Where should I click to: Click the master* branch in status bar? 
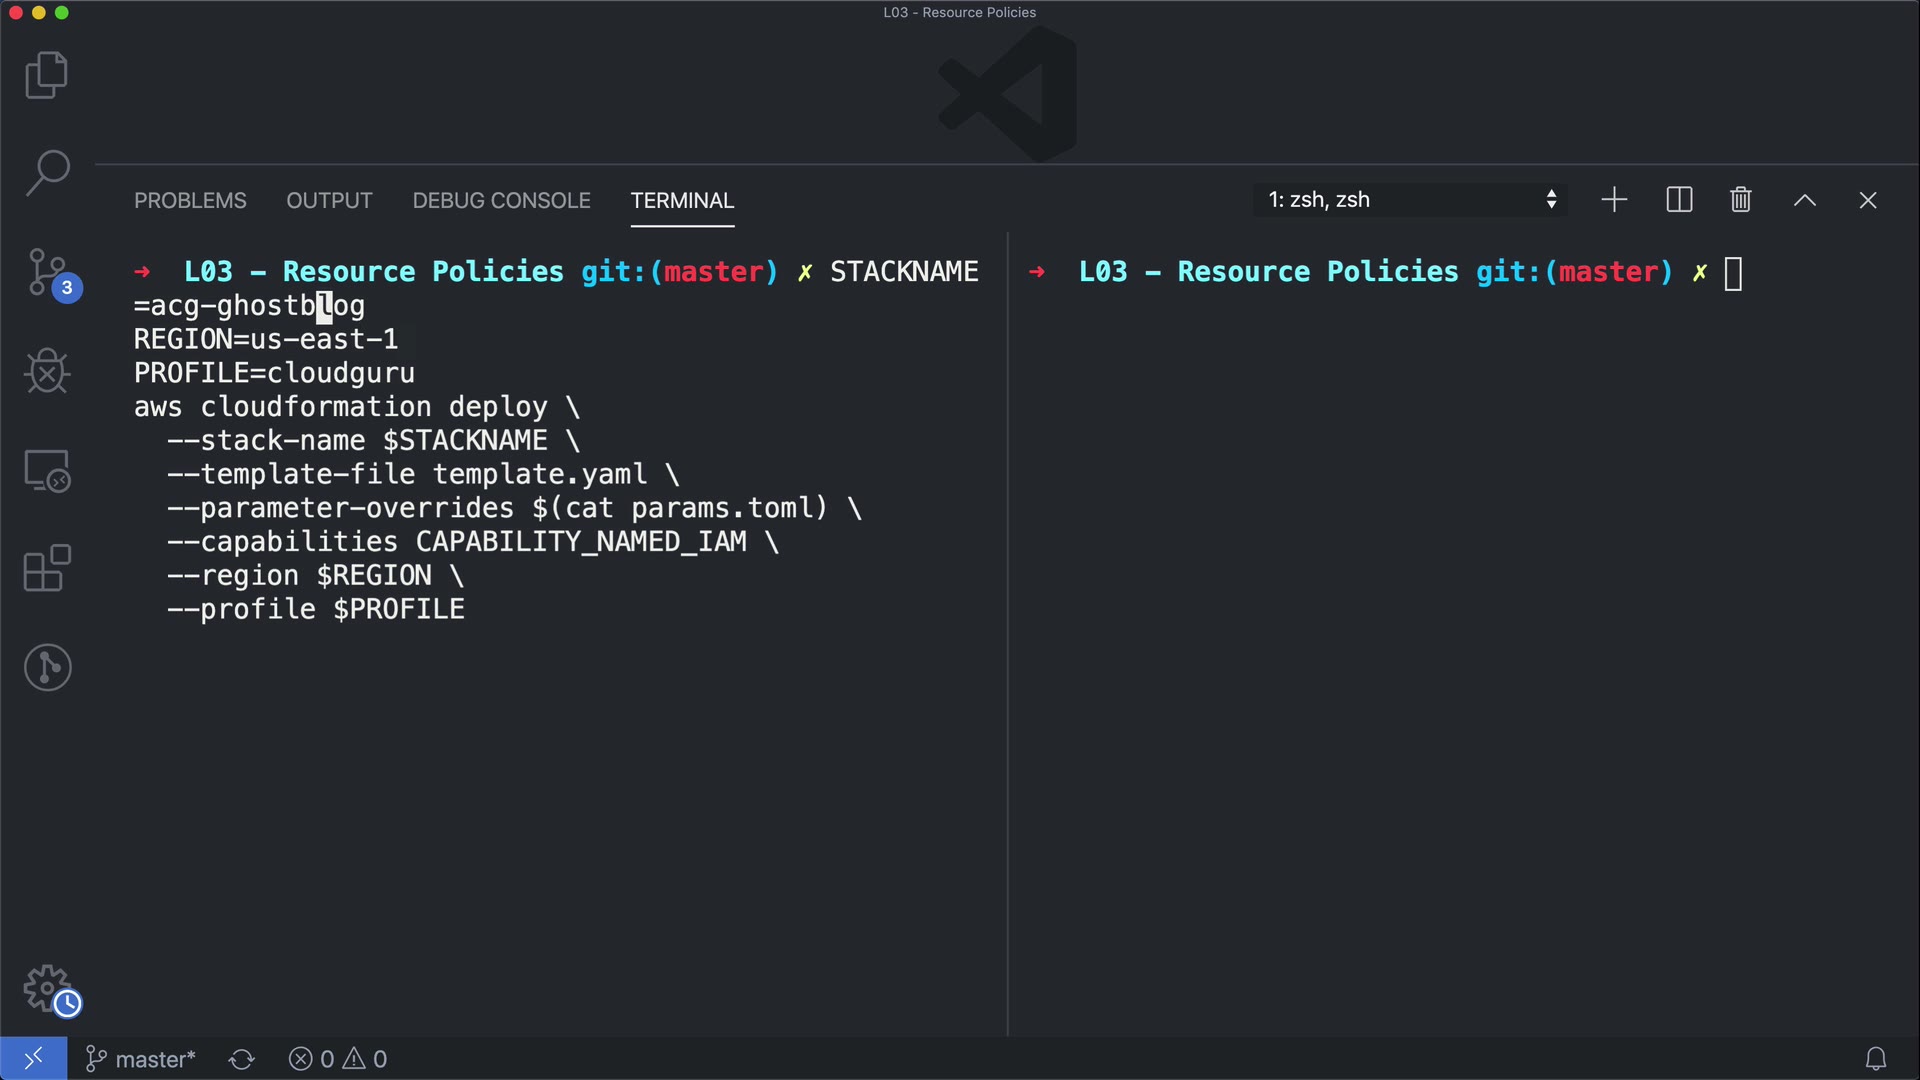click(141, 1059)
